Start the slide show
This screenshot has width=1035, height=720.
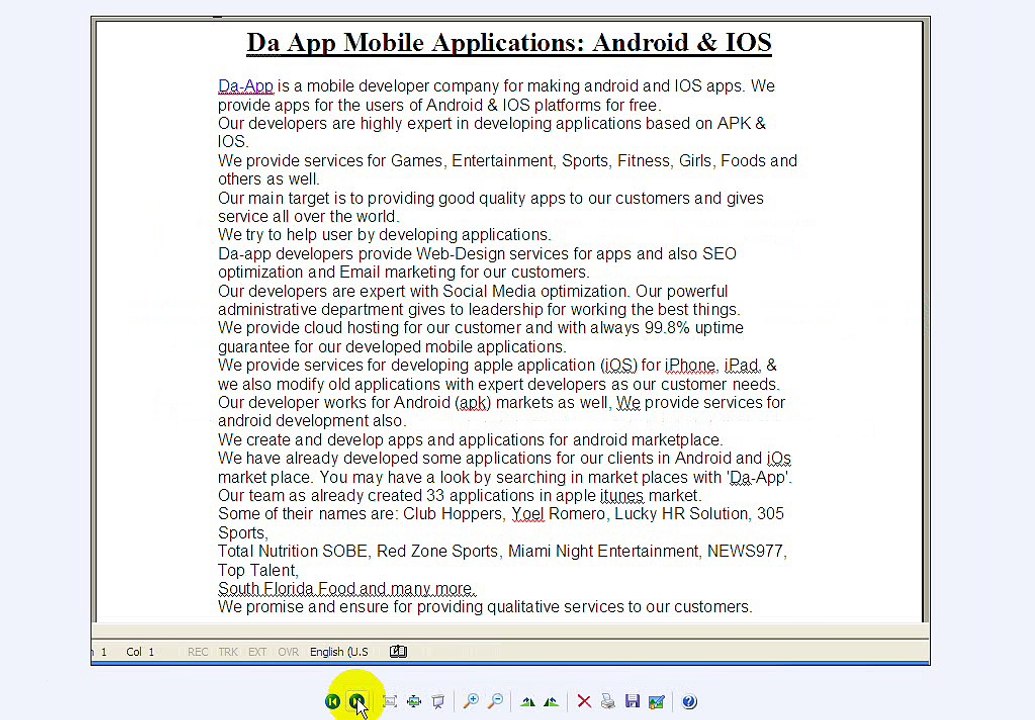(x=438, y=702)
